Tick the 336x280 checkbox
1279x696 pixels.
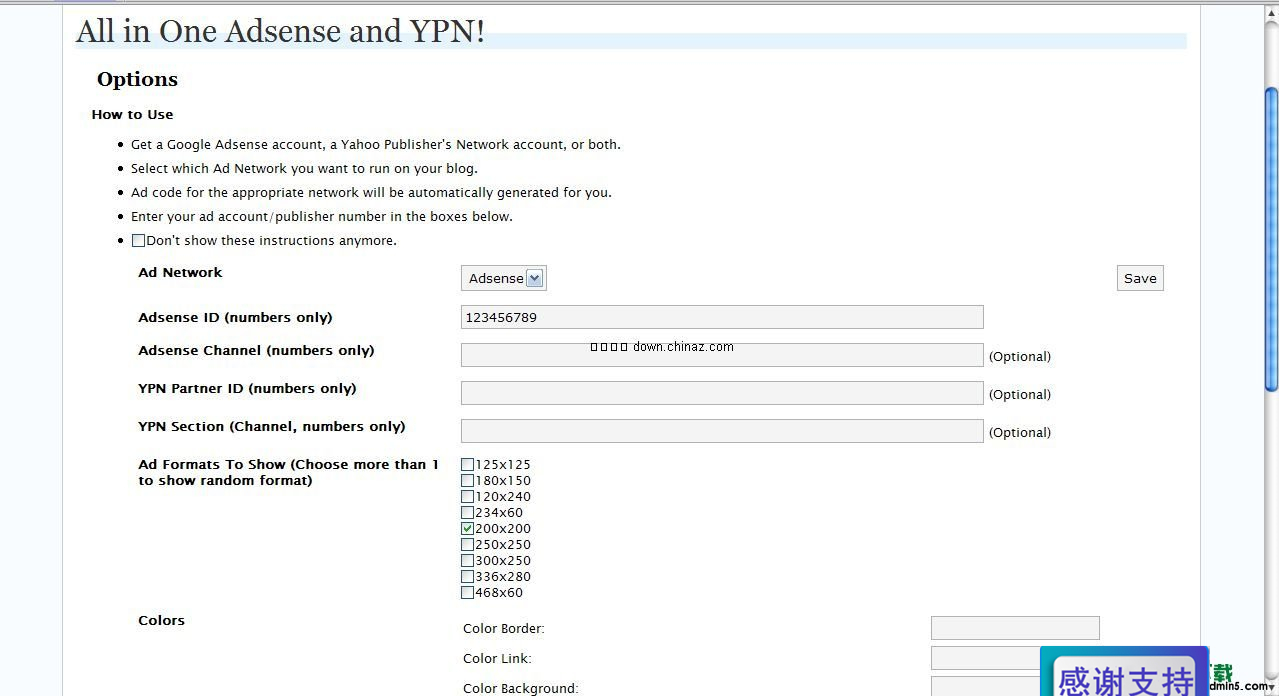coord(467,576)
